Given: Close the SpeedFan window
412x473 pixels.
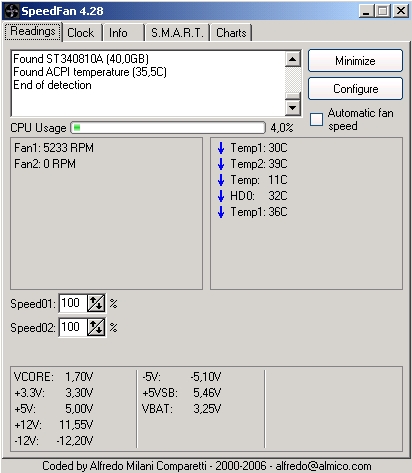Looking at the screenshot, I should point(400,11).
